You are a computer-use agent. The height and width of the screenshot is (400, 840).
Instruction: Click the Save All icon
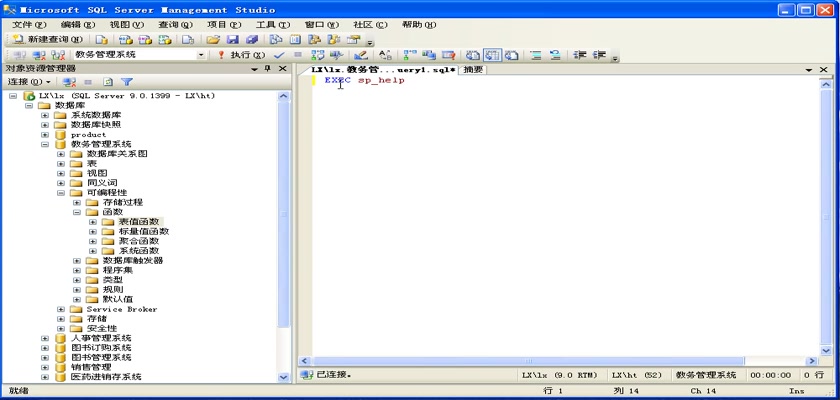click(x=252, y=39)
